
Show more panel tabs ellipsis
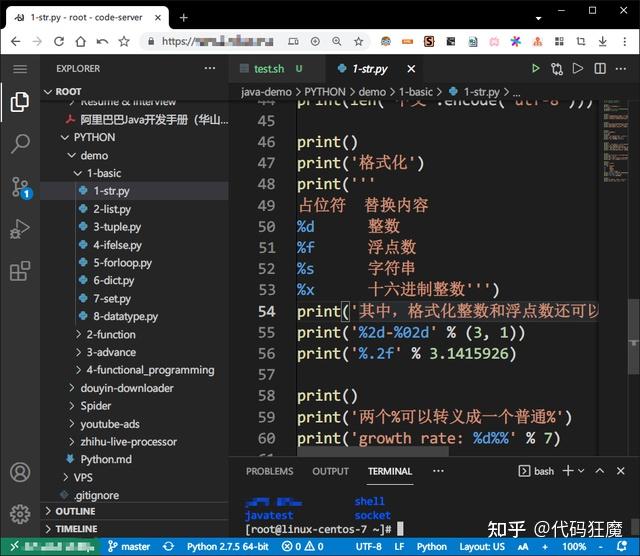tap(438, 471)
